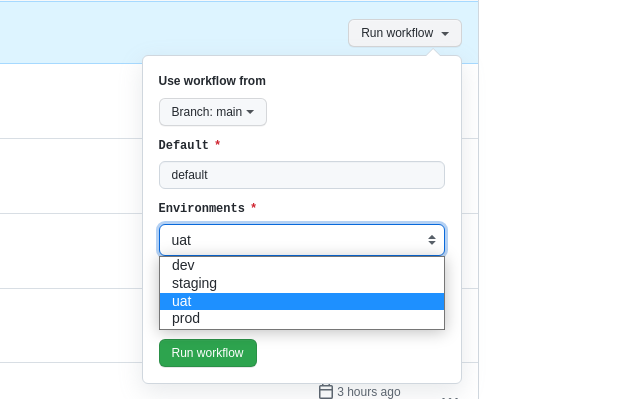Click the green Run workflow button
This screenshot has width=629, height=399.
click(x=208, y=353)
